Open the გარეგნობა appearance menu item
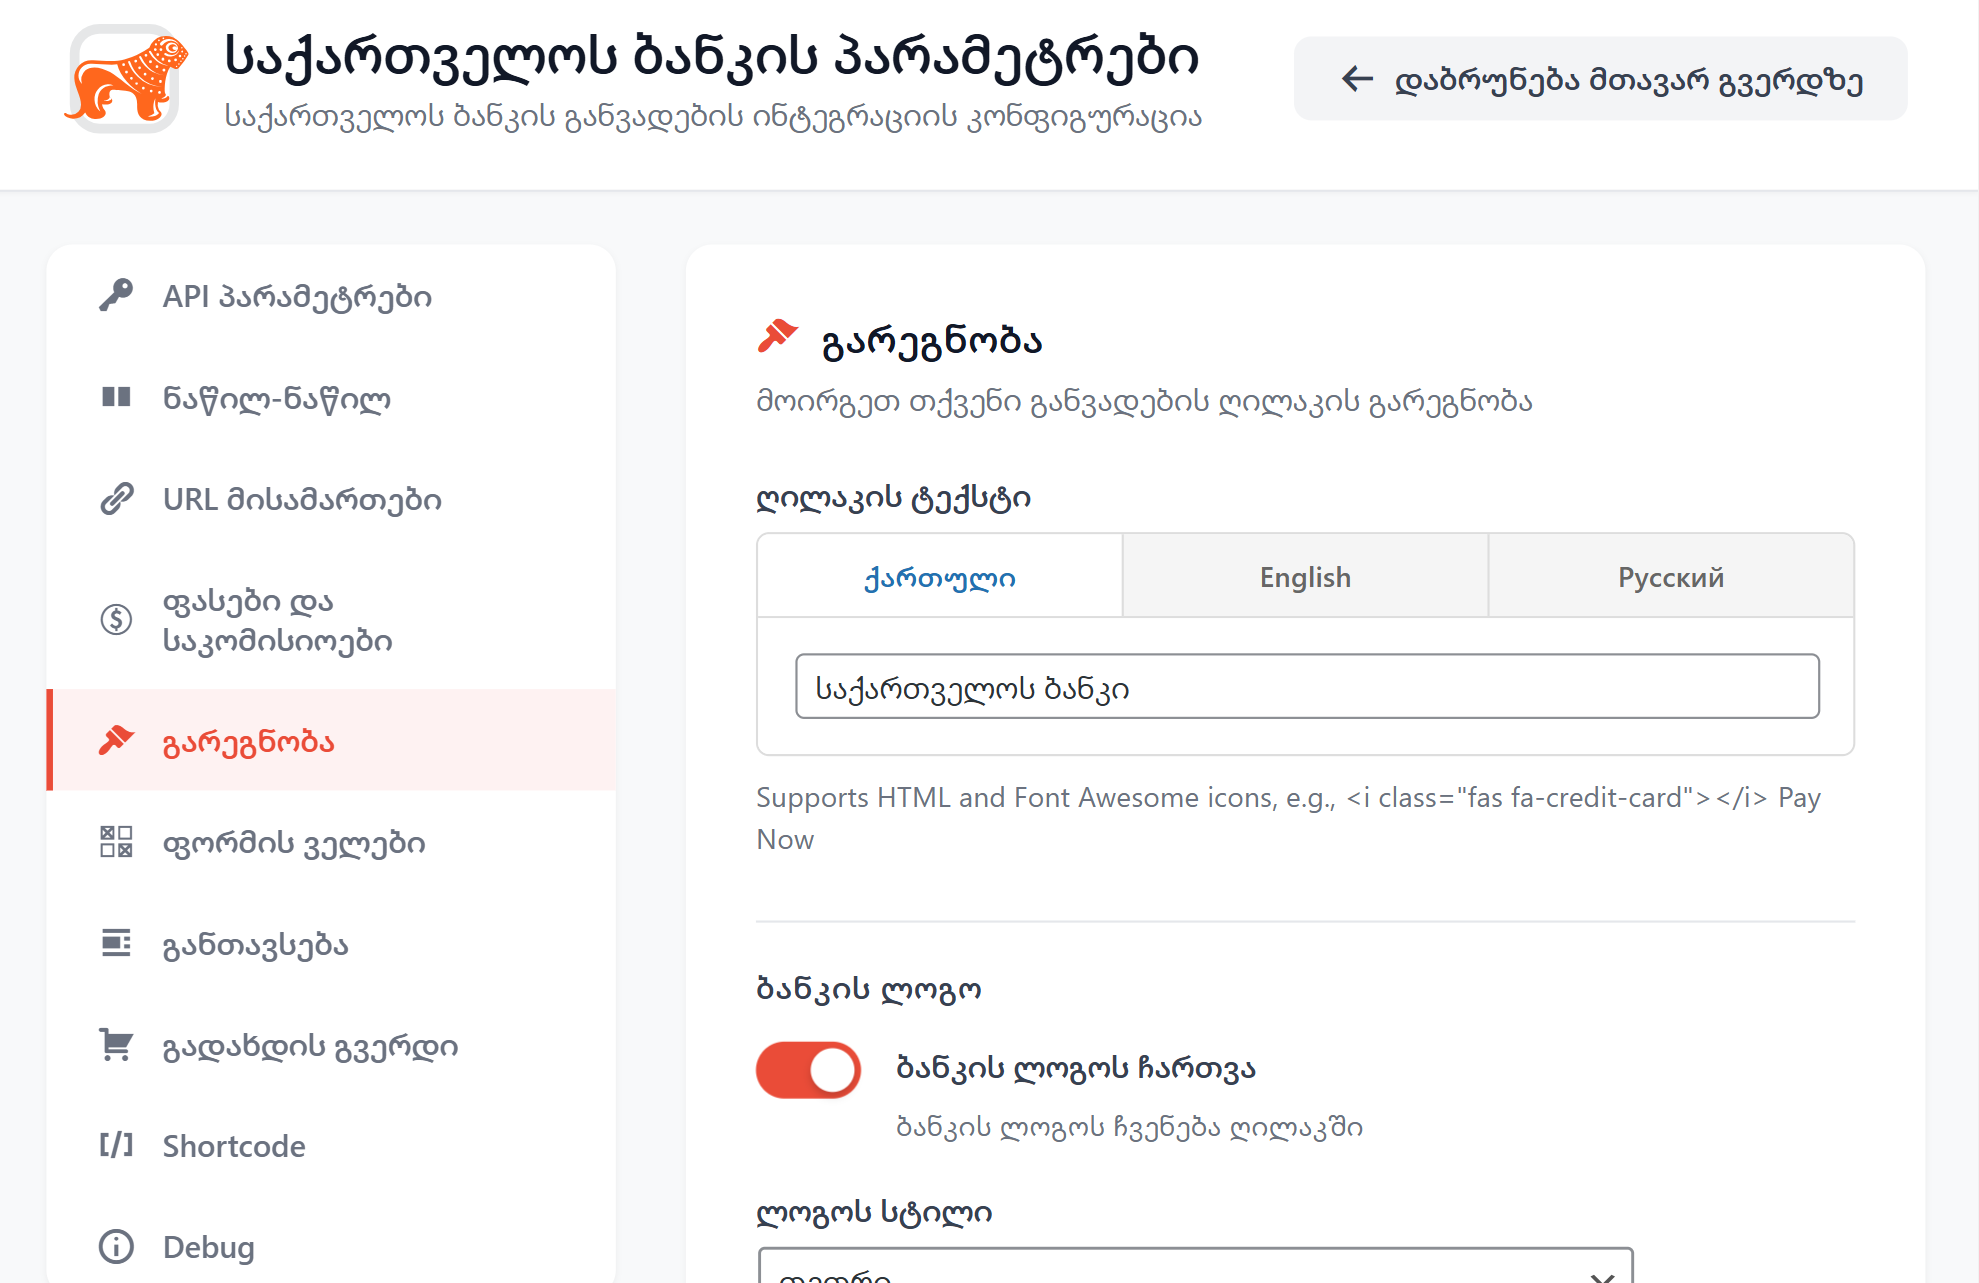The width and height of the screenshot is (1979, 1283). point(248,742)
